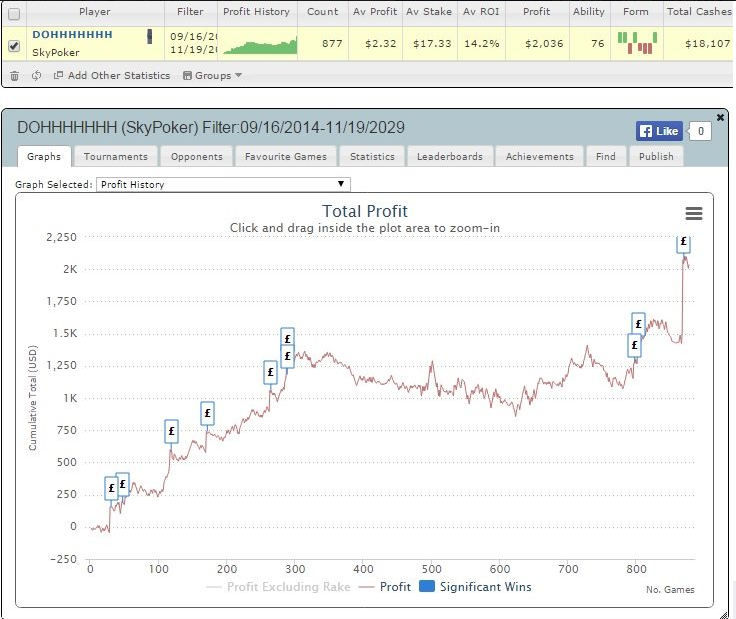
Task: Click the topmost £ significant win marker
Action: 683,243
